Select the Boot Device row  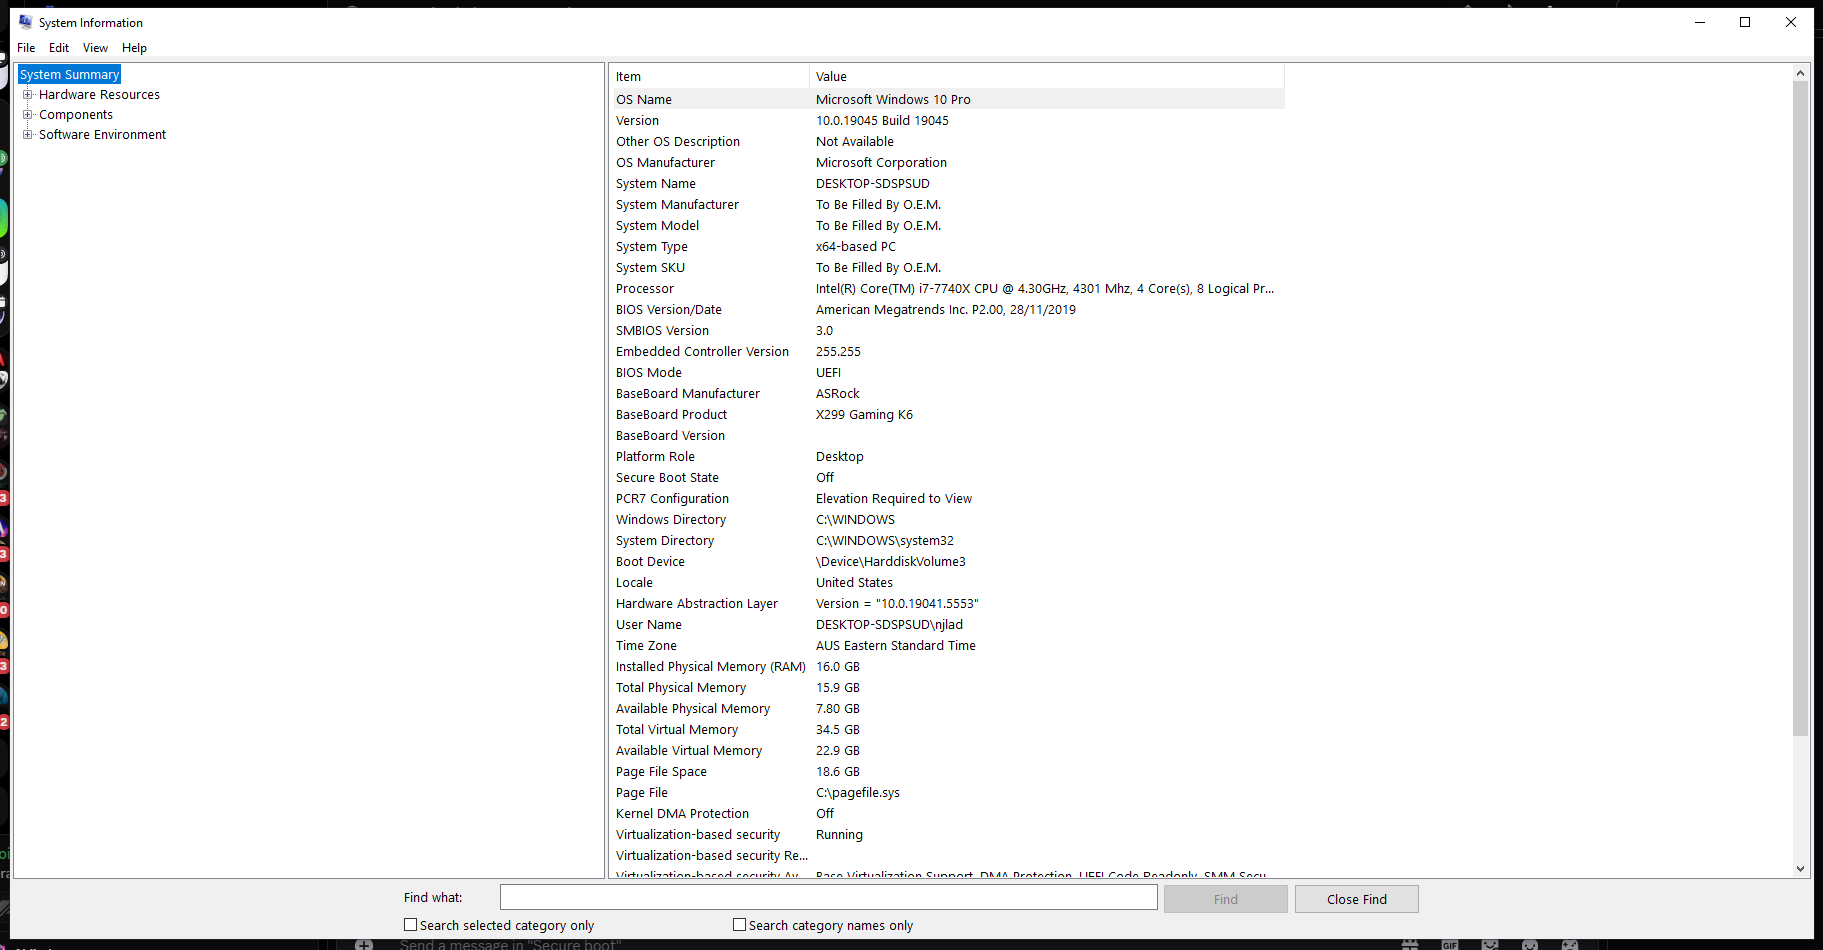pyautogui.click(x=949, y=562)
